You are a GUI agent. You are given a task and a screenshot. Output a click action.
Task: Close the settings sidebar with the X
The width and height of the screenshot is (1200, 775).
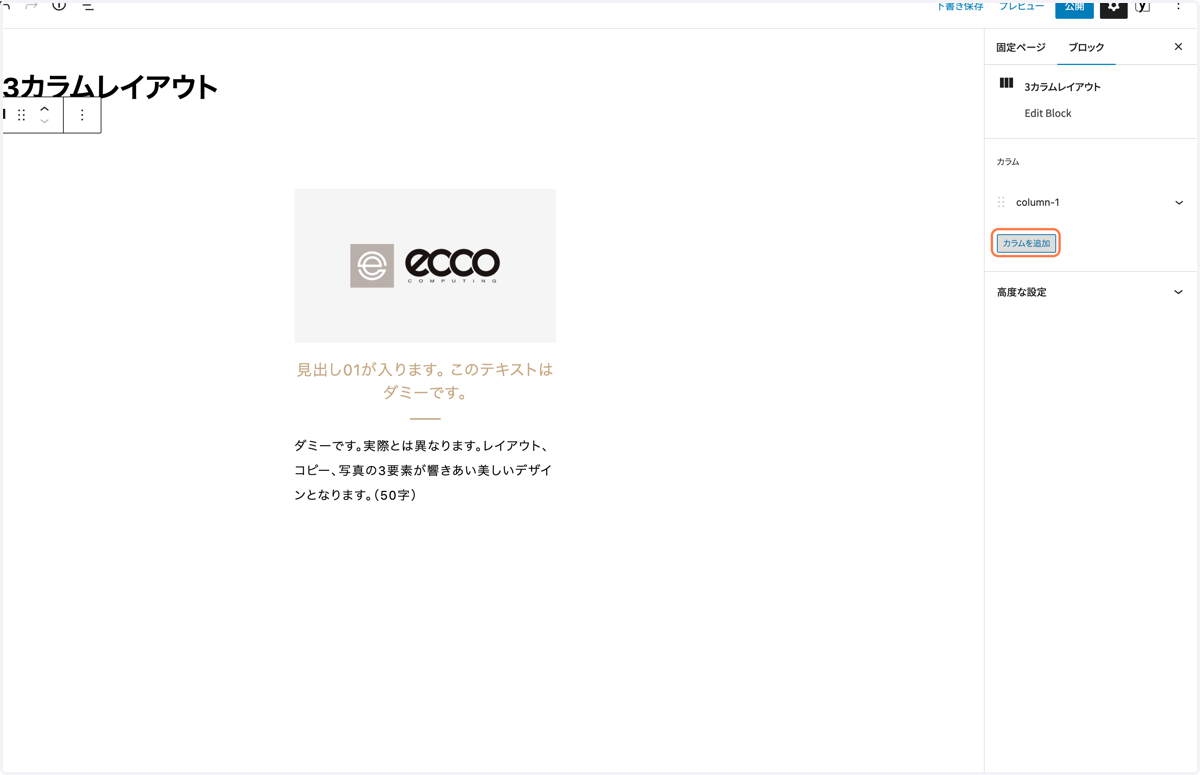[1178, 47]
